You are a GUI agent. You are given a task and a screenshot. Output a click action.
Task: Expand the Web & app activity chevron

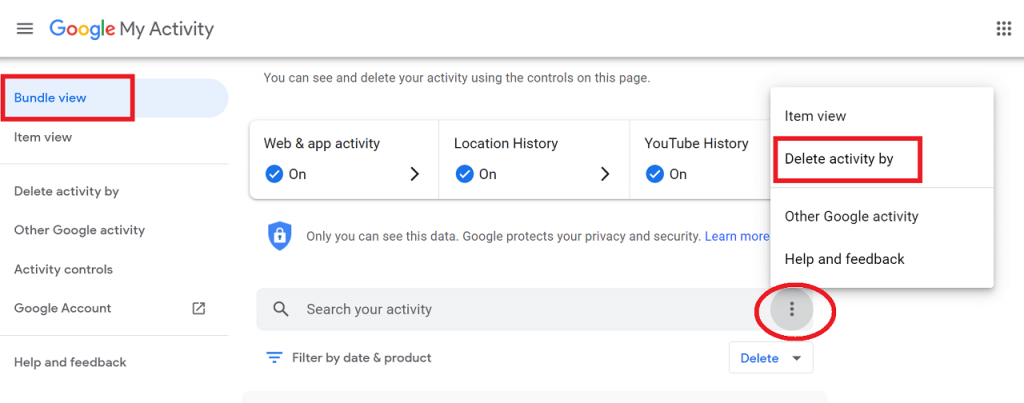click(414, 174)
